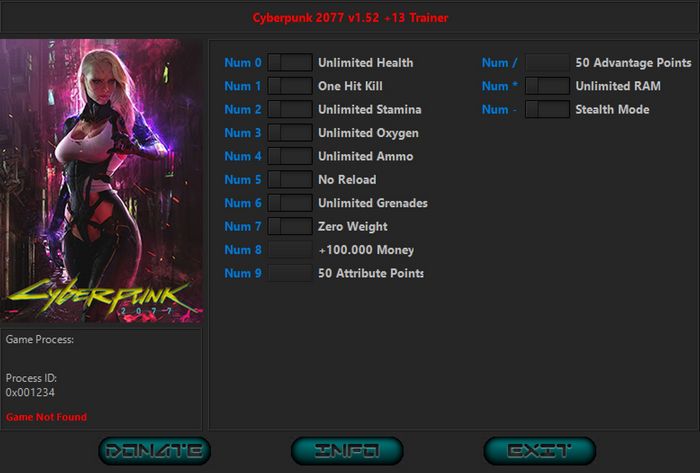Switch on No Reload toggle
700x473 pixels.
pyautogui.click(x=290, y=179)
